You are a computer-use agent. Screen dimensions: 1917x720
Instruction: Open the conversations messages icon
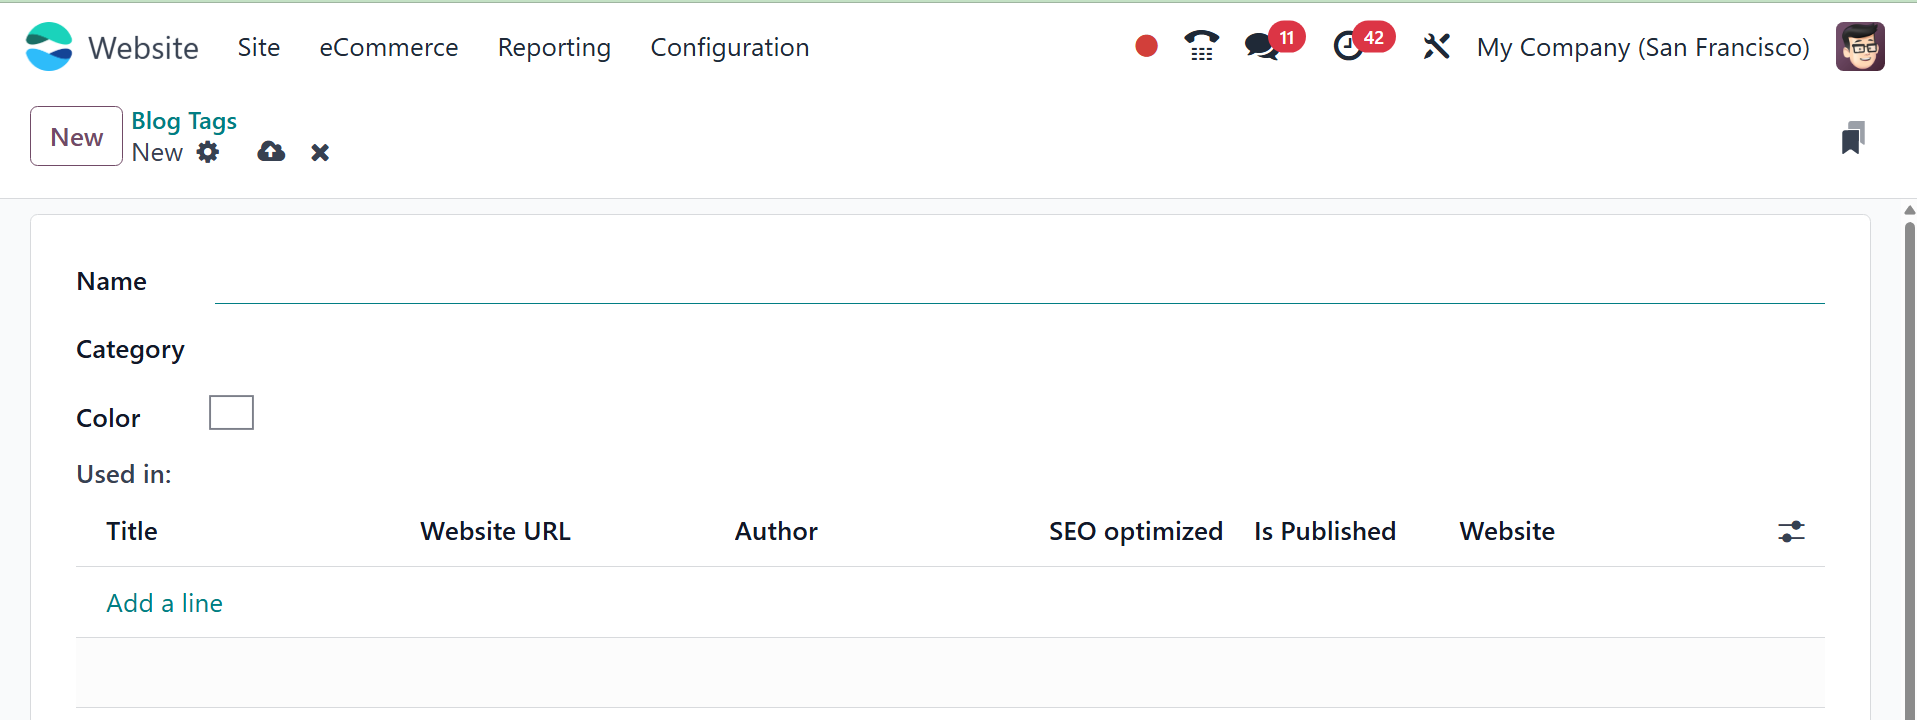coord(1261,46)
